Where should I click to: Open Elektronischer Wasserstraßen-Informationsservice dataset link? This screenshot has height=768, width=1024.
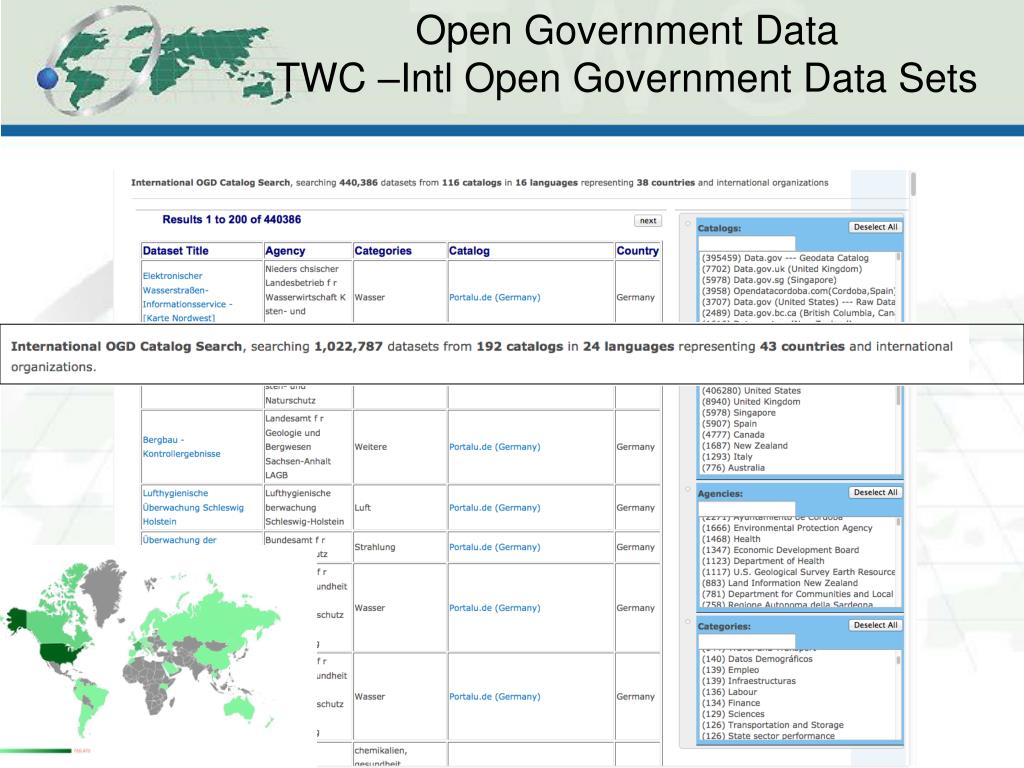point(187,296)
